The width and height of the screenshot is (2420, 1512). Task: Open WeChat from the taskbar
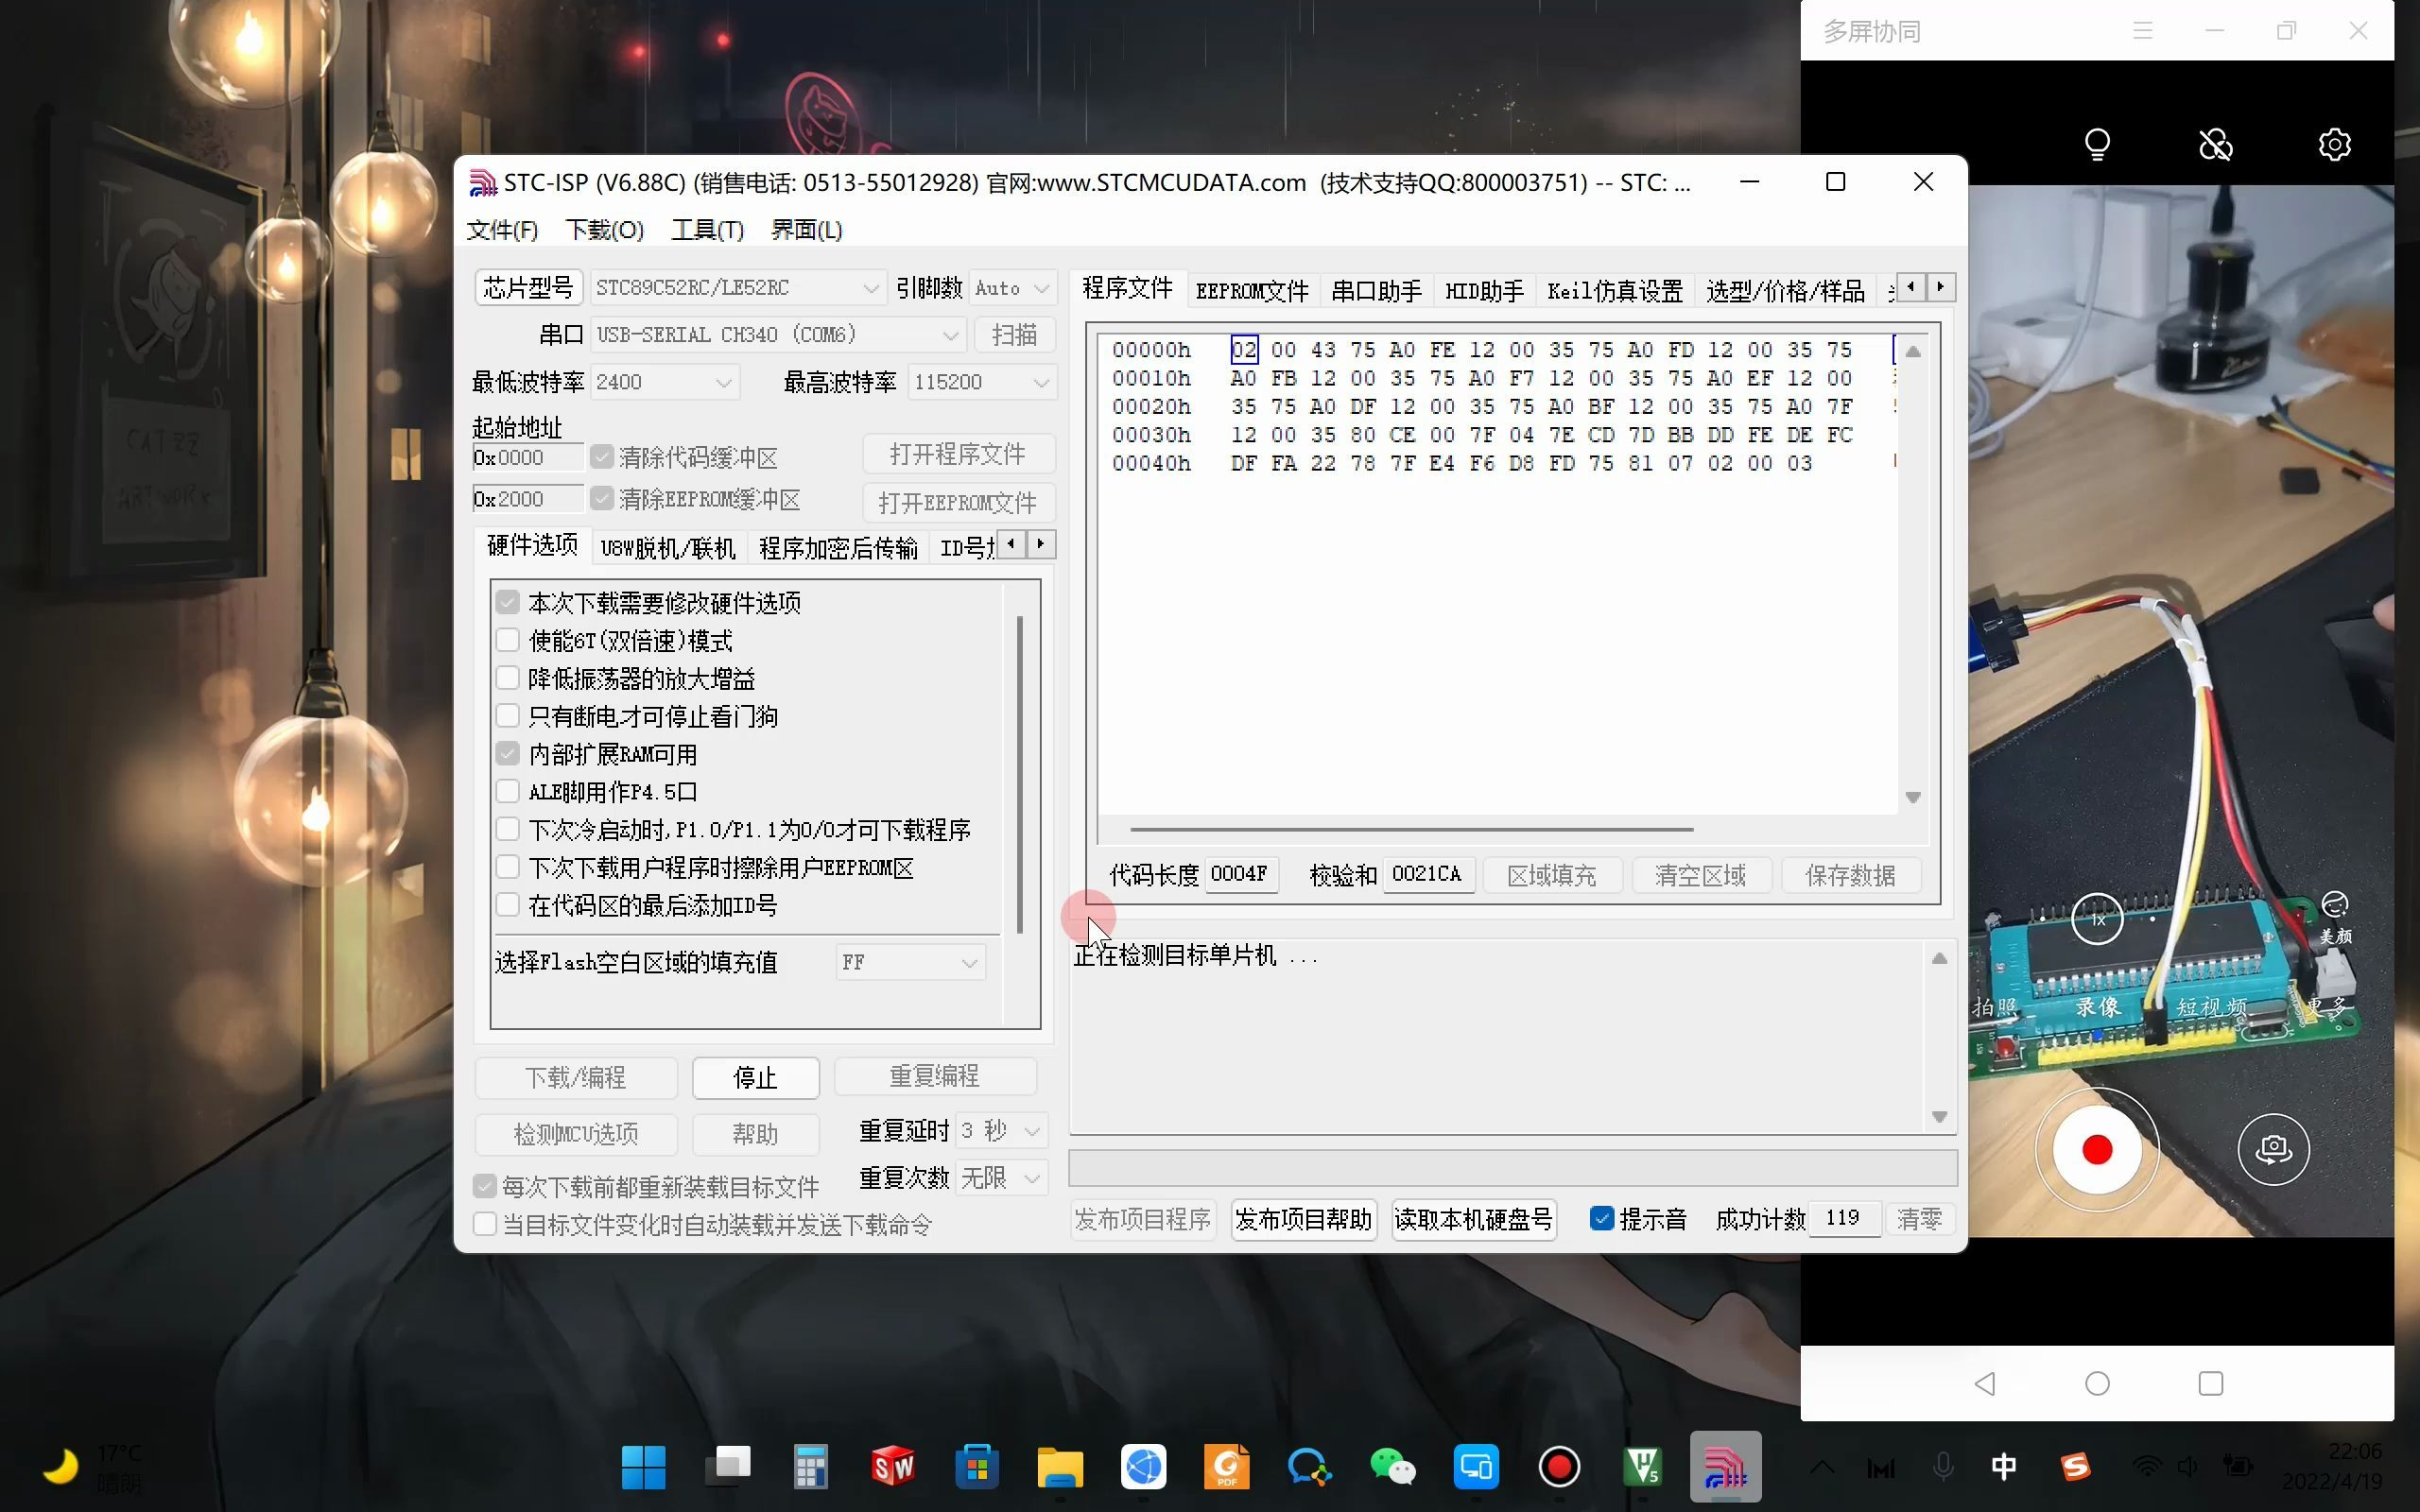(1393, 1467)
